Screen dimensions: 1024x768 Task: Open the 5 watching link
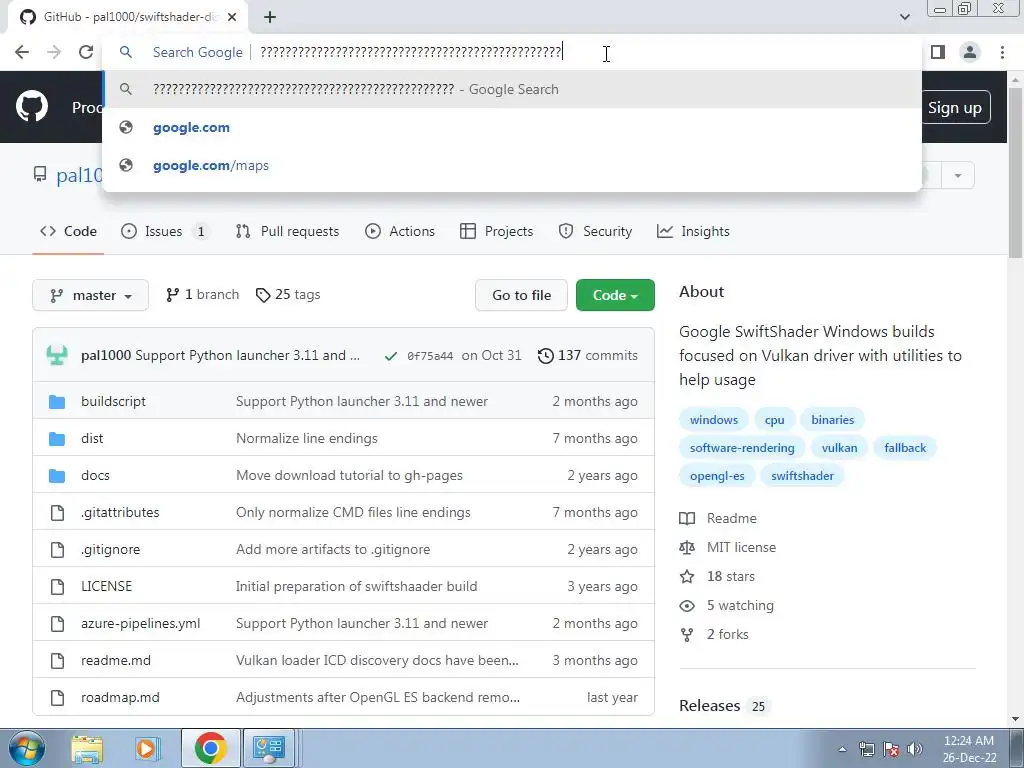tap(727, 605)
